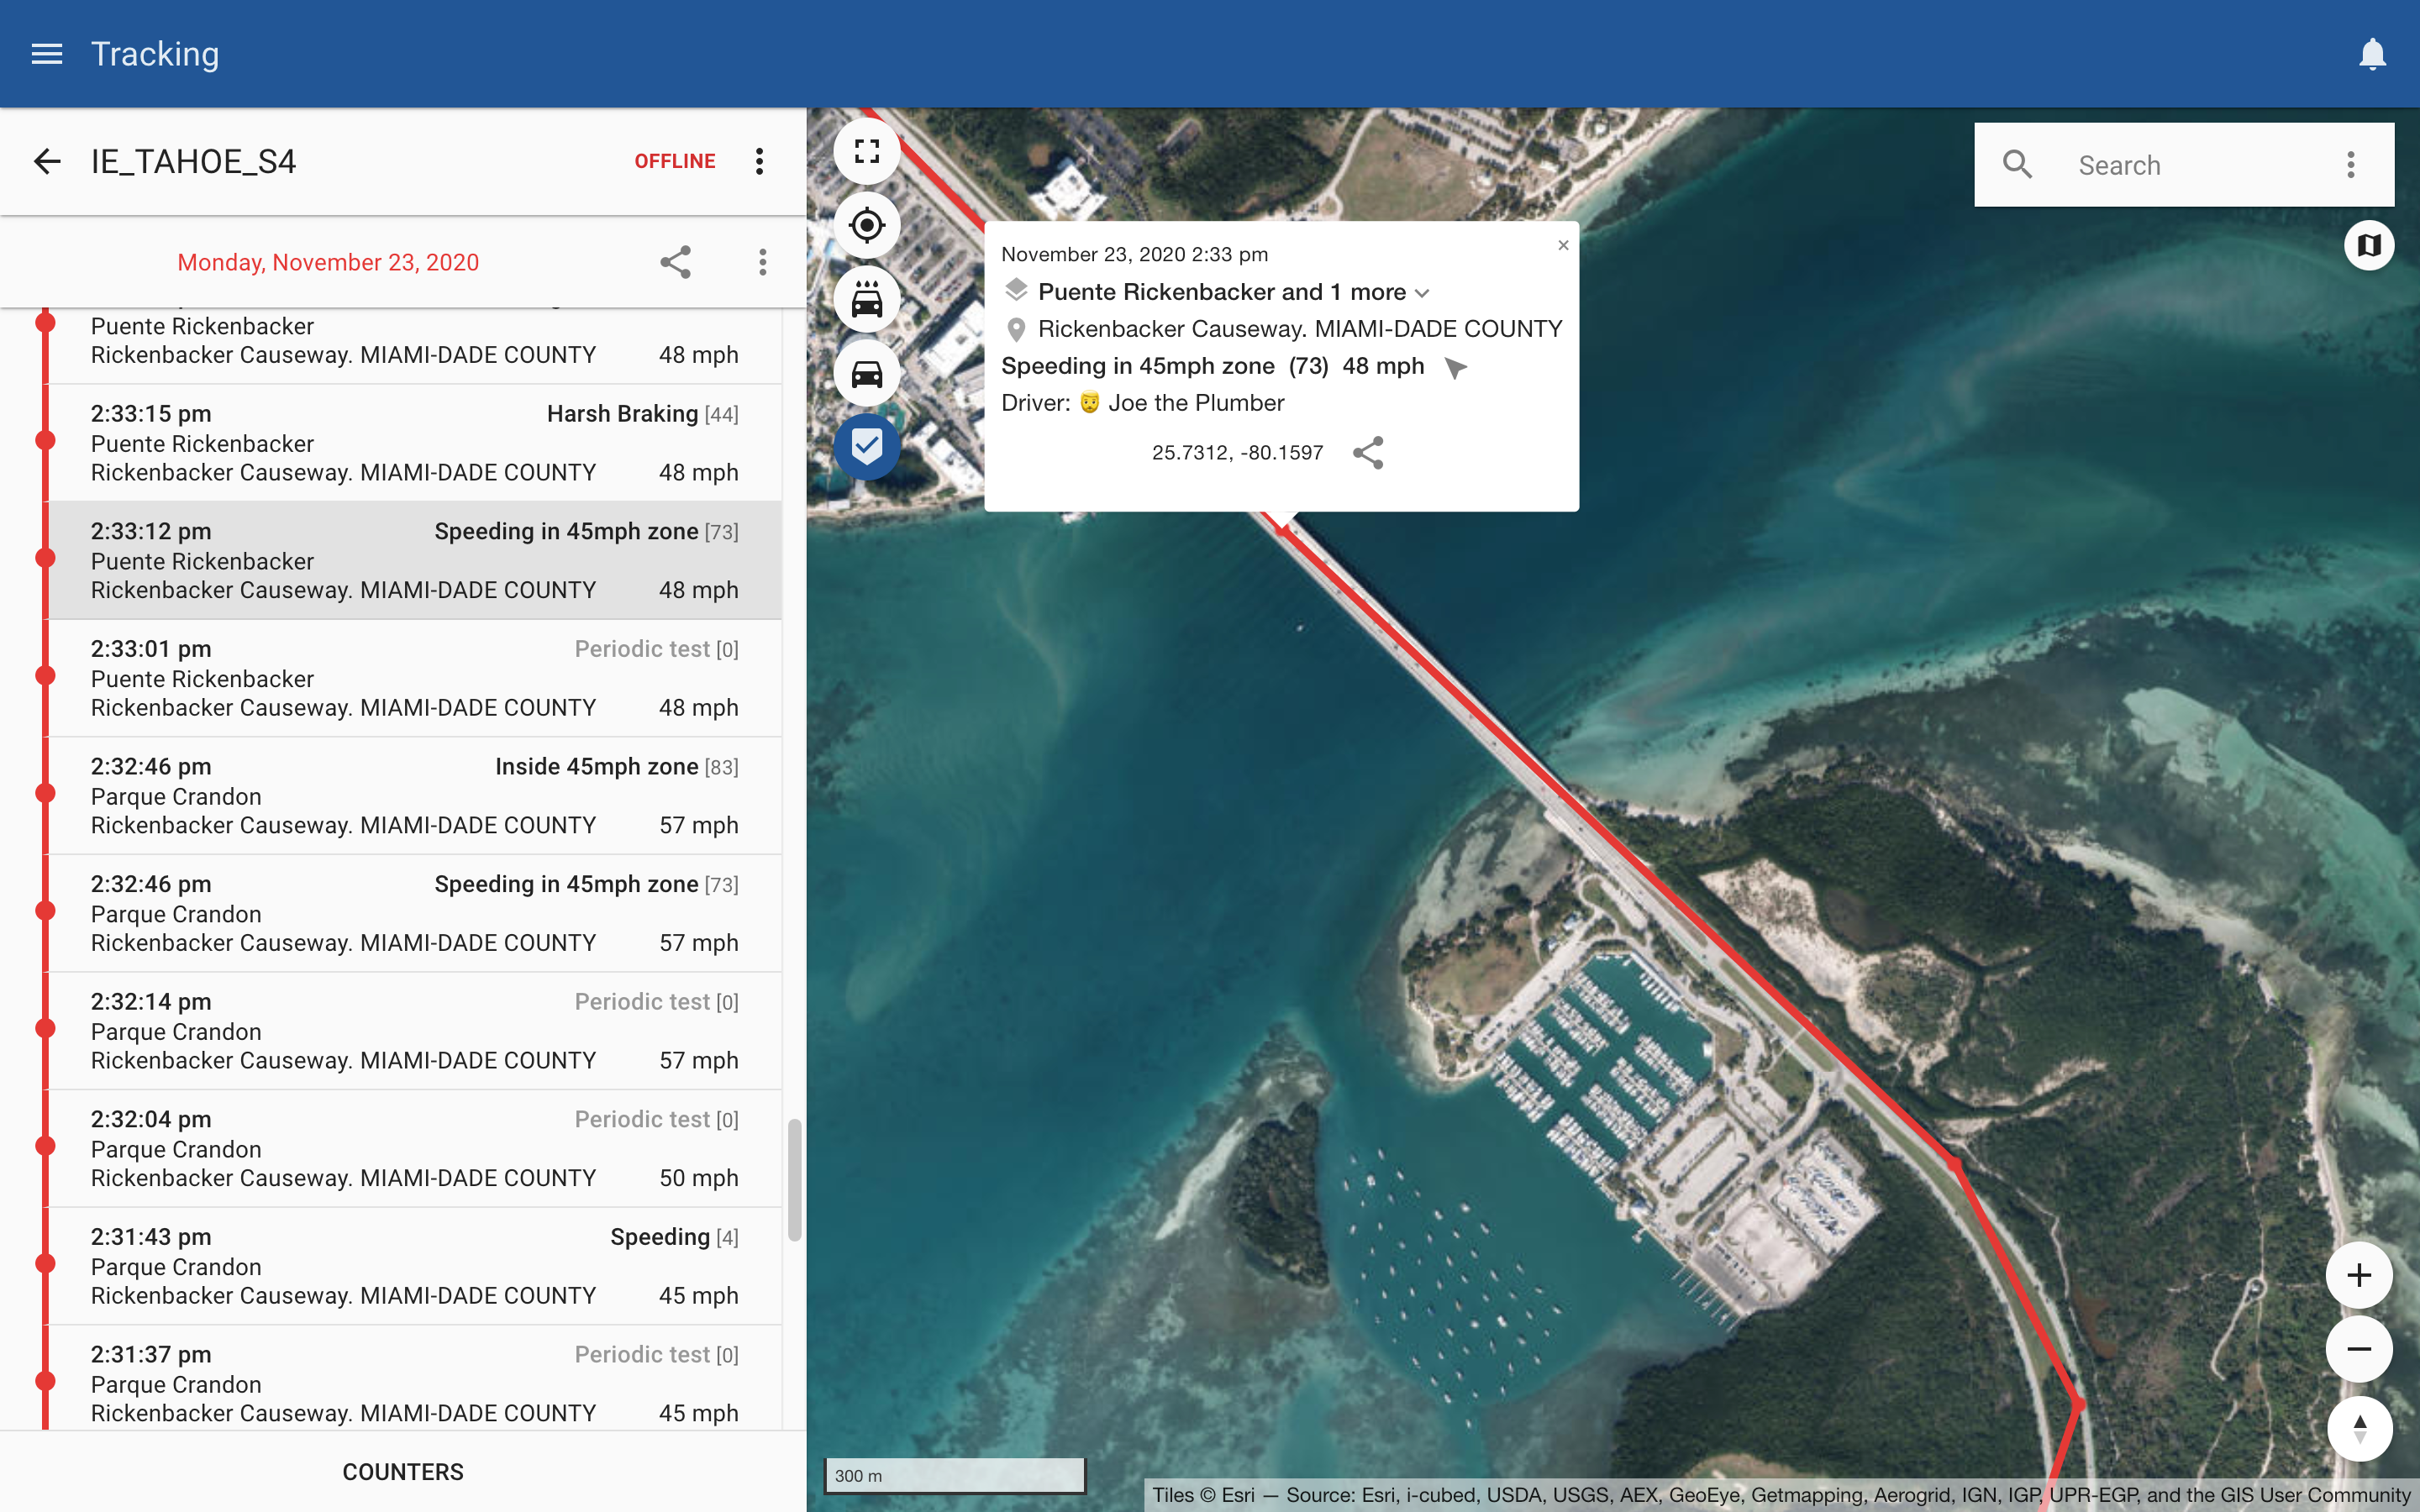Go back from IE_TAHOE_S4 details
Viewport: 2420px width, 1512px height.
(x=47, y=161)
